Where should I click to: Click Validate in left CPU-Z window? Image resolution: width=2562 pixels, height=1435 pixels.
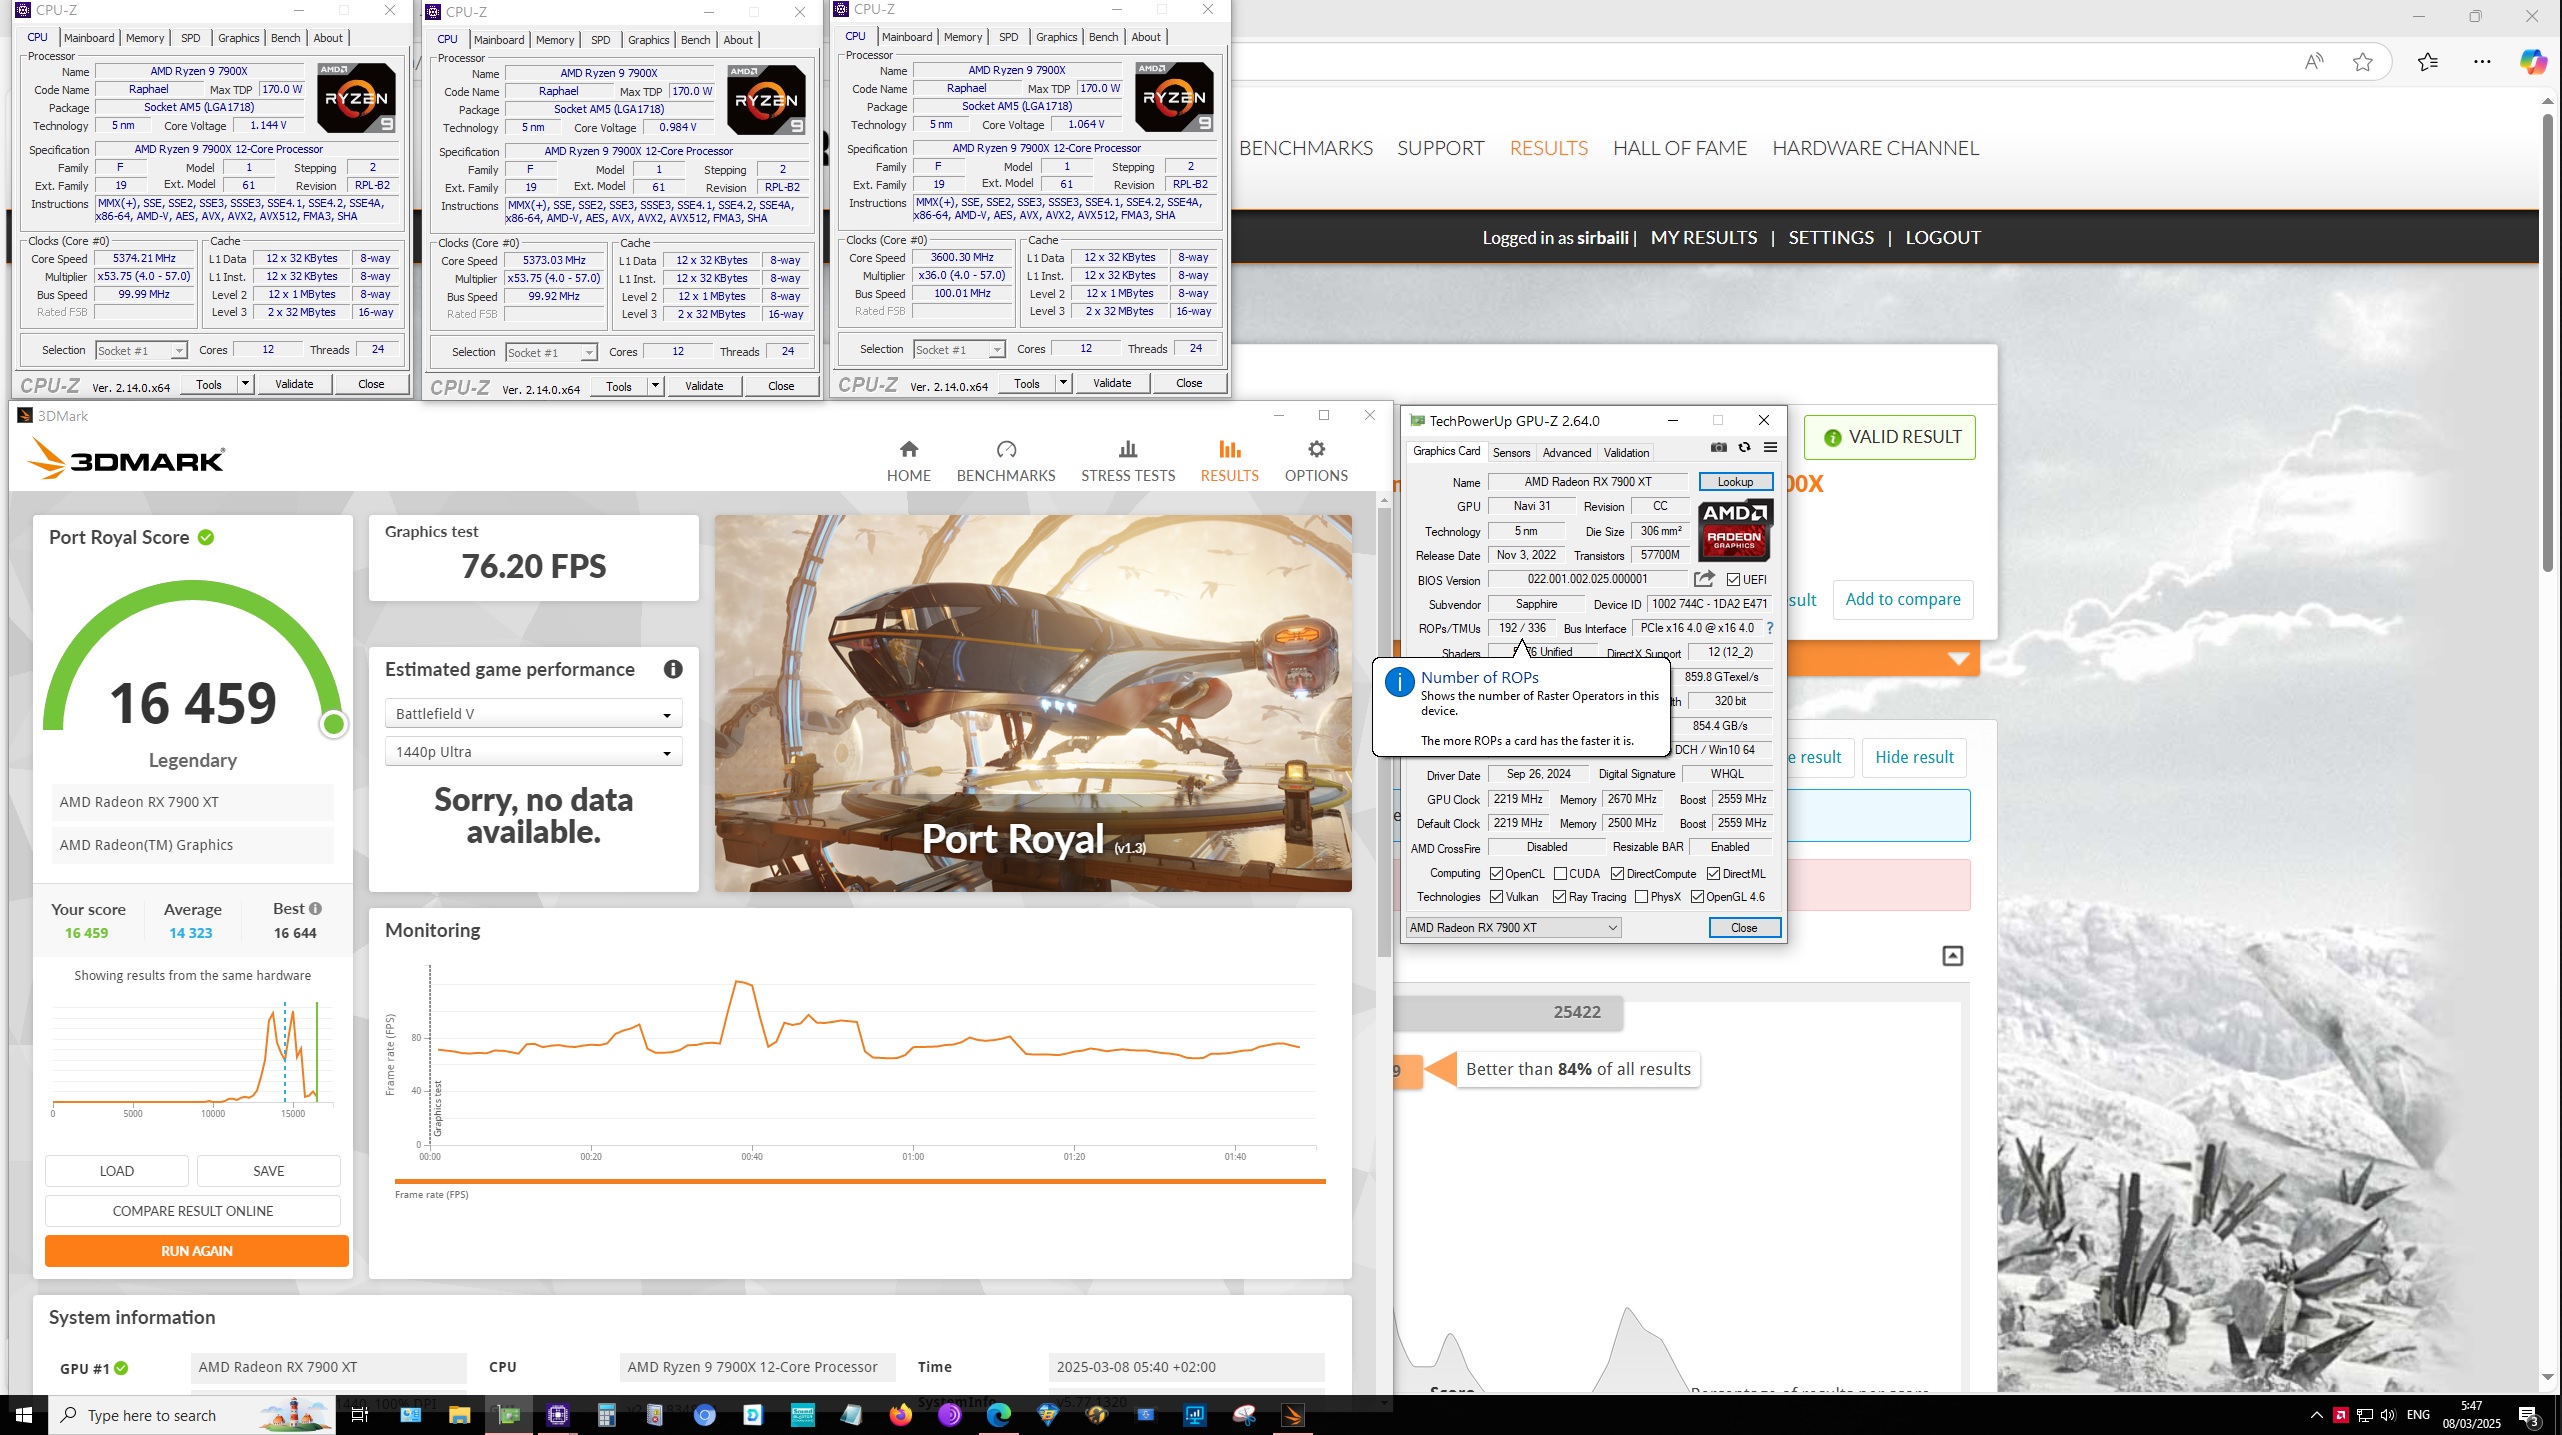pos(294,384)
